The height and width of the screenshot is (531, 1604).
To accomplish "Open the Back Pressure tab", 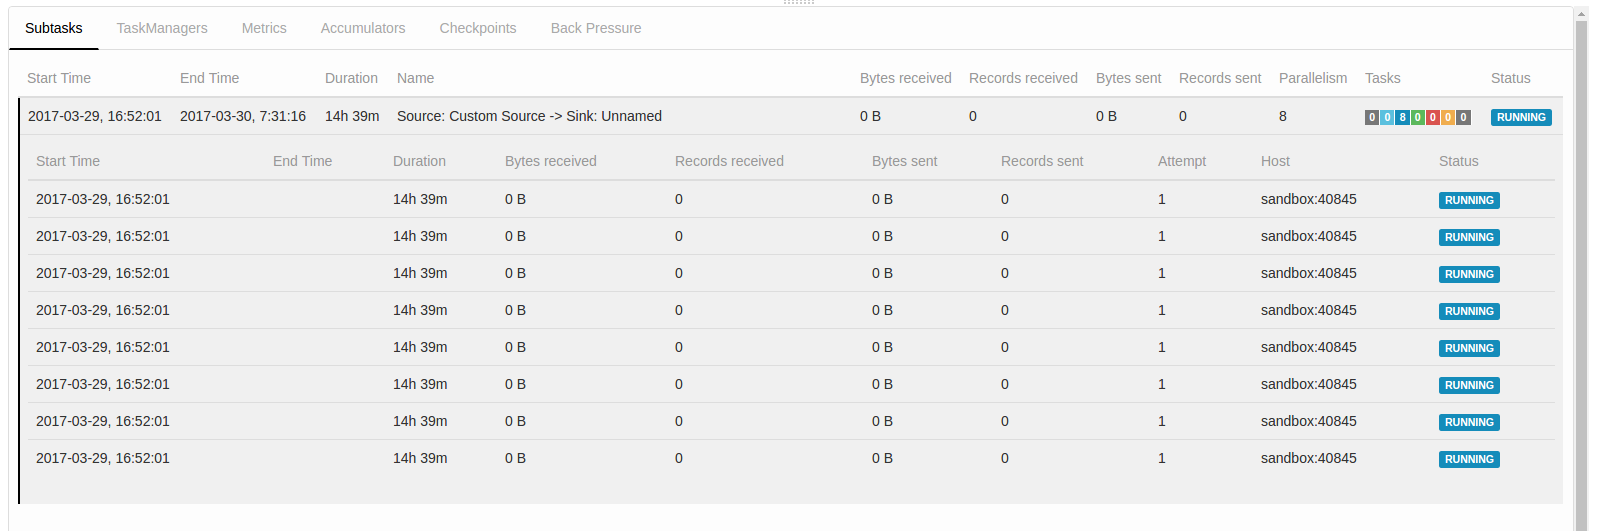I will coord(596,28).
